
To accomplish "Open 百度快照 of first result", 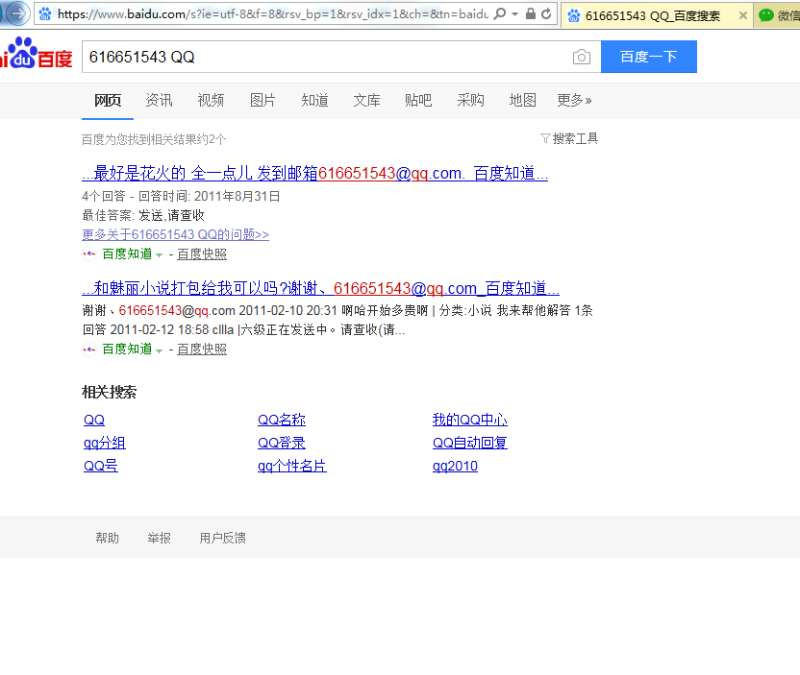I will [x=202, y=254].
